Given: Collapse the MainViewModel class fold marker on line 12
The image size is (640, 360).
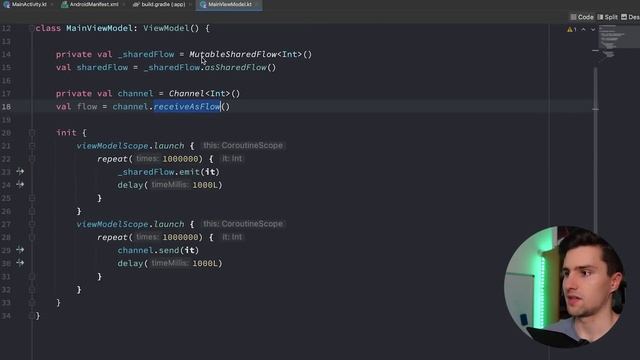Looking at the screenshot, I should pyautogui.click(x=31, y=28).
